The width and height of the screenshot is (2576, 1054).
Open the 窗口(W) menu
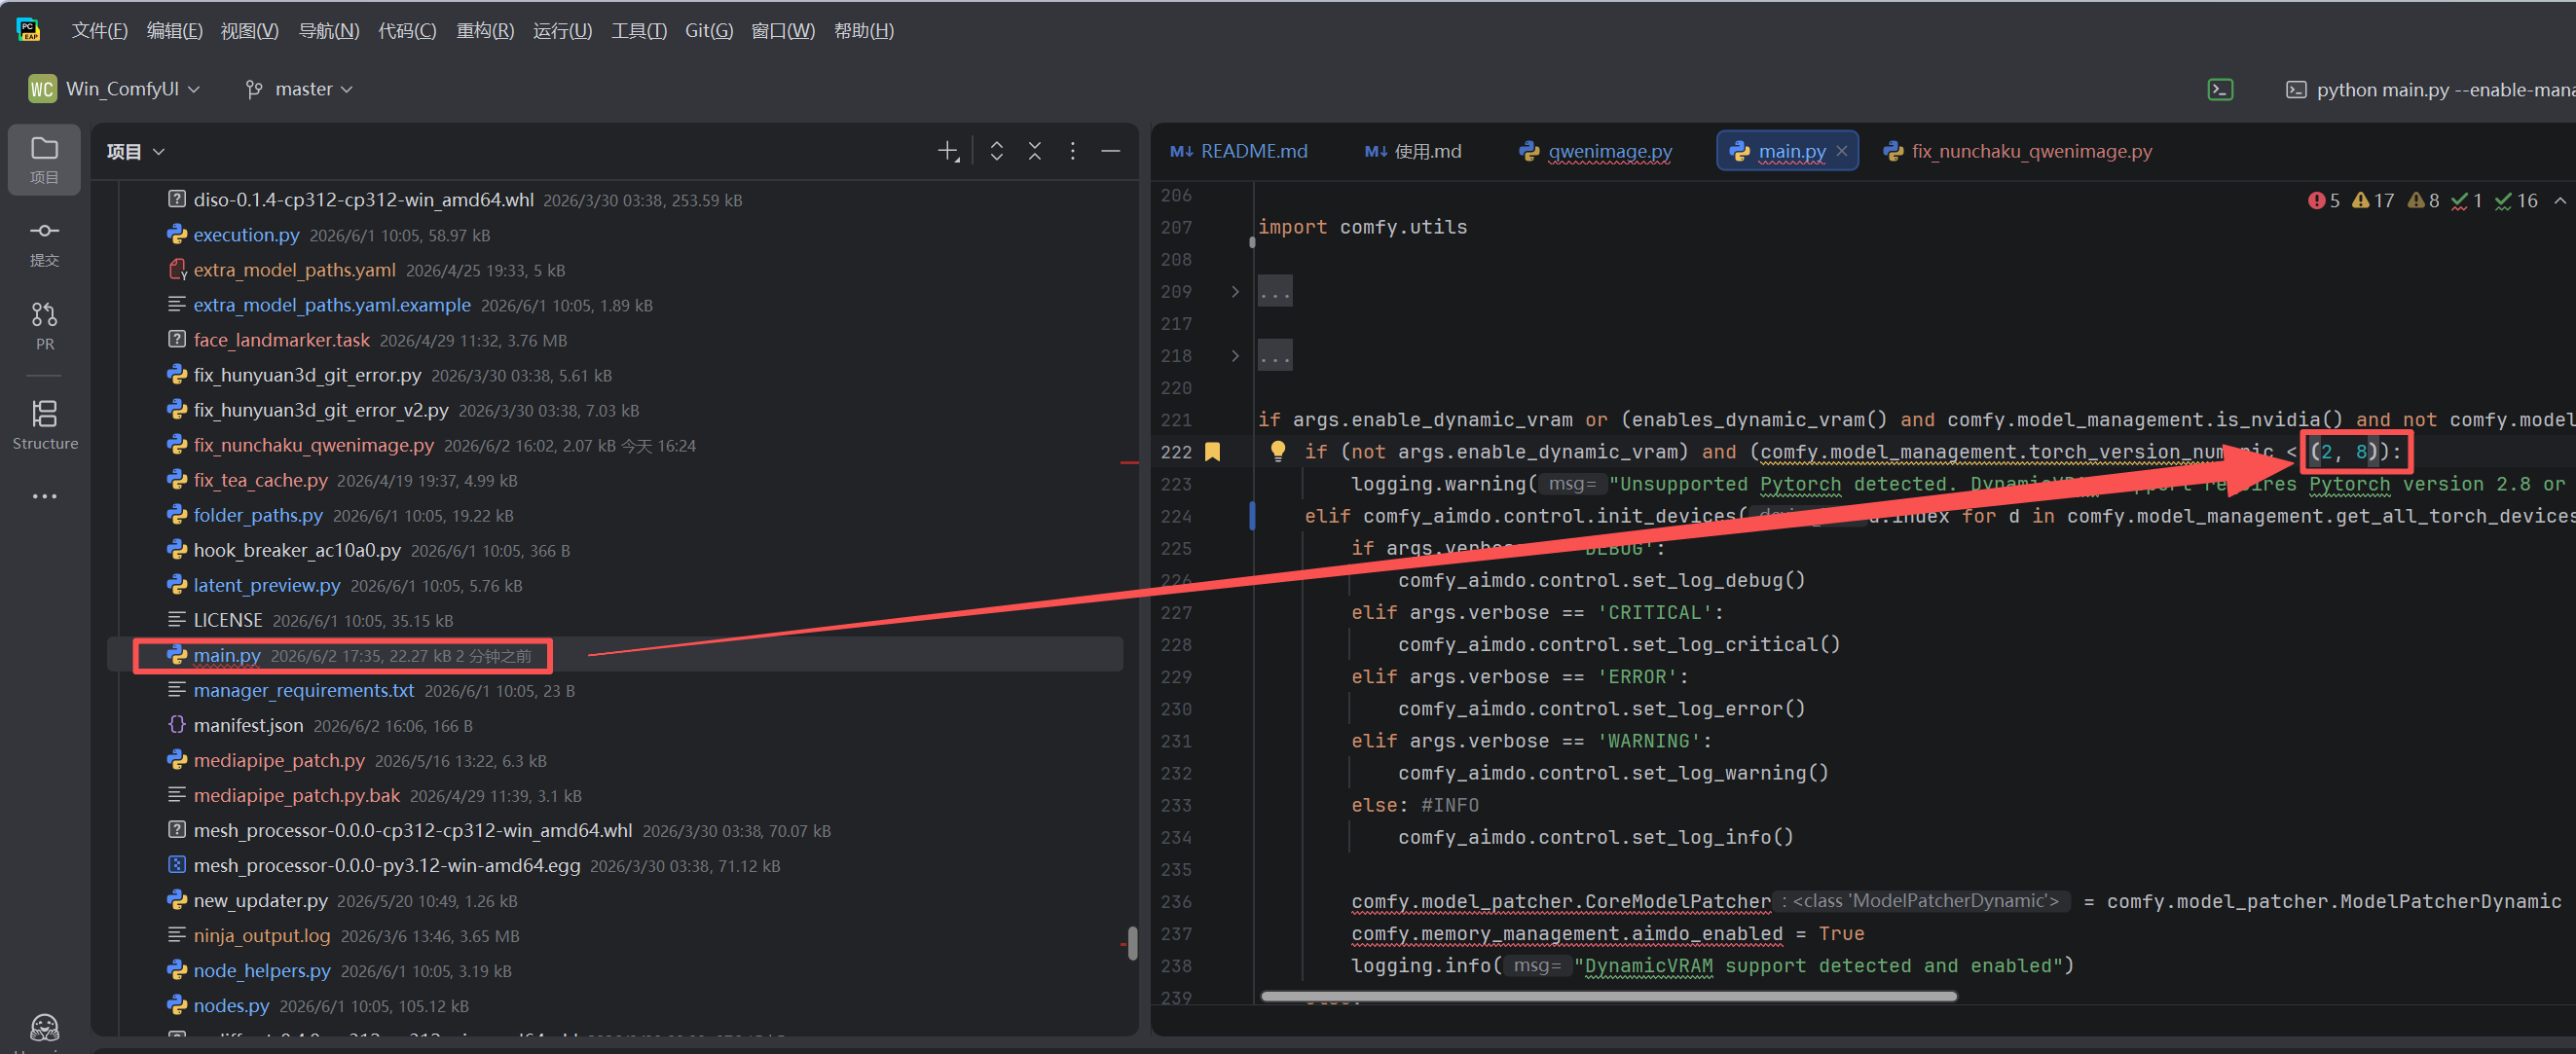tap(782, 31)
